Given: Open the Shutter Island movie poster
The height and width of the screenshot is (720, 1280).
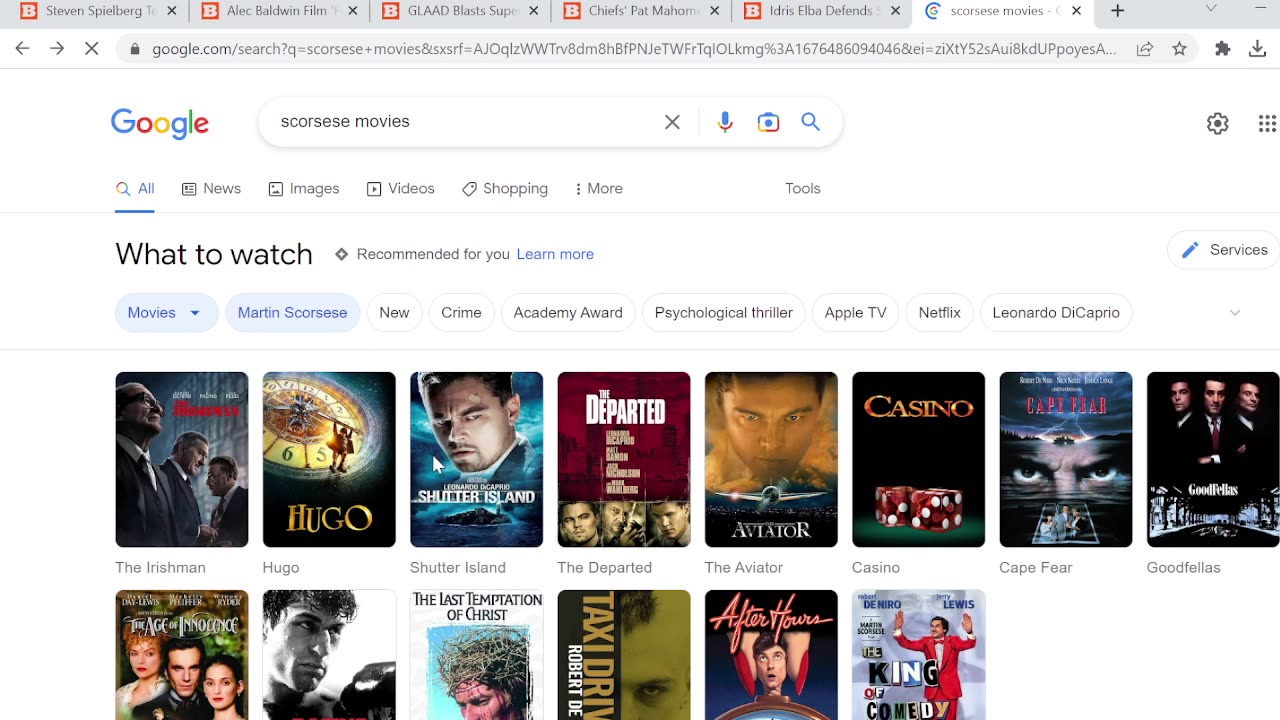Looking at the screenshot, I should click(476, 459).
